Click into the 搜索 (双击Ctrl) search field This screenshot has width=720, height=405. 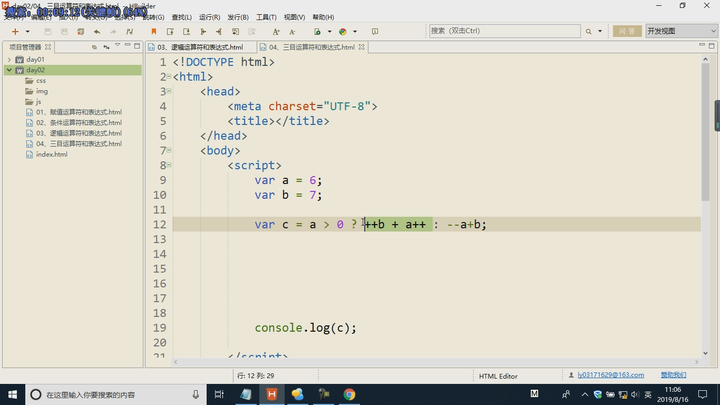504,31
